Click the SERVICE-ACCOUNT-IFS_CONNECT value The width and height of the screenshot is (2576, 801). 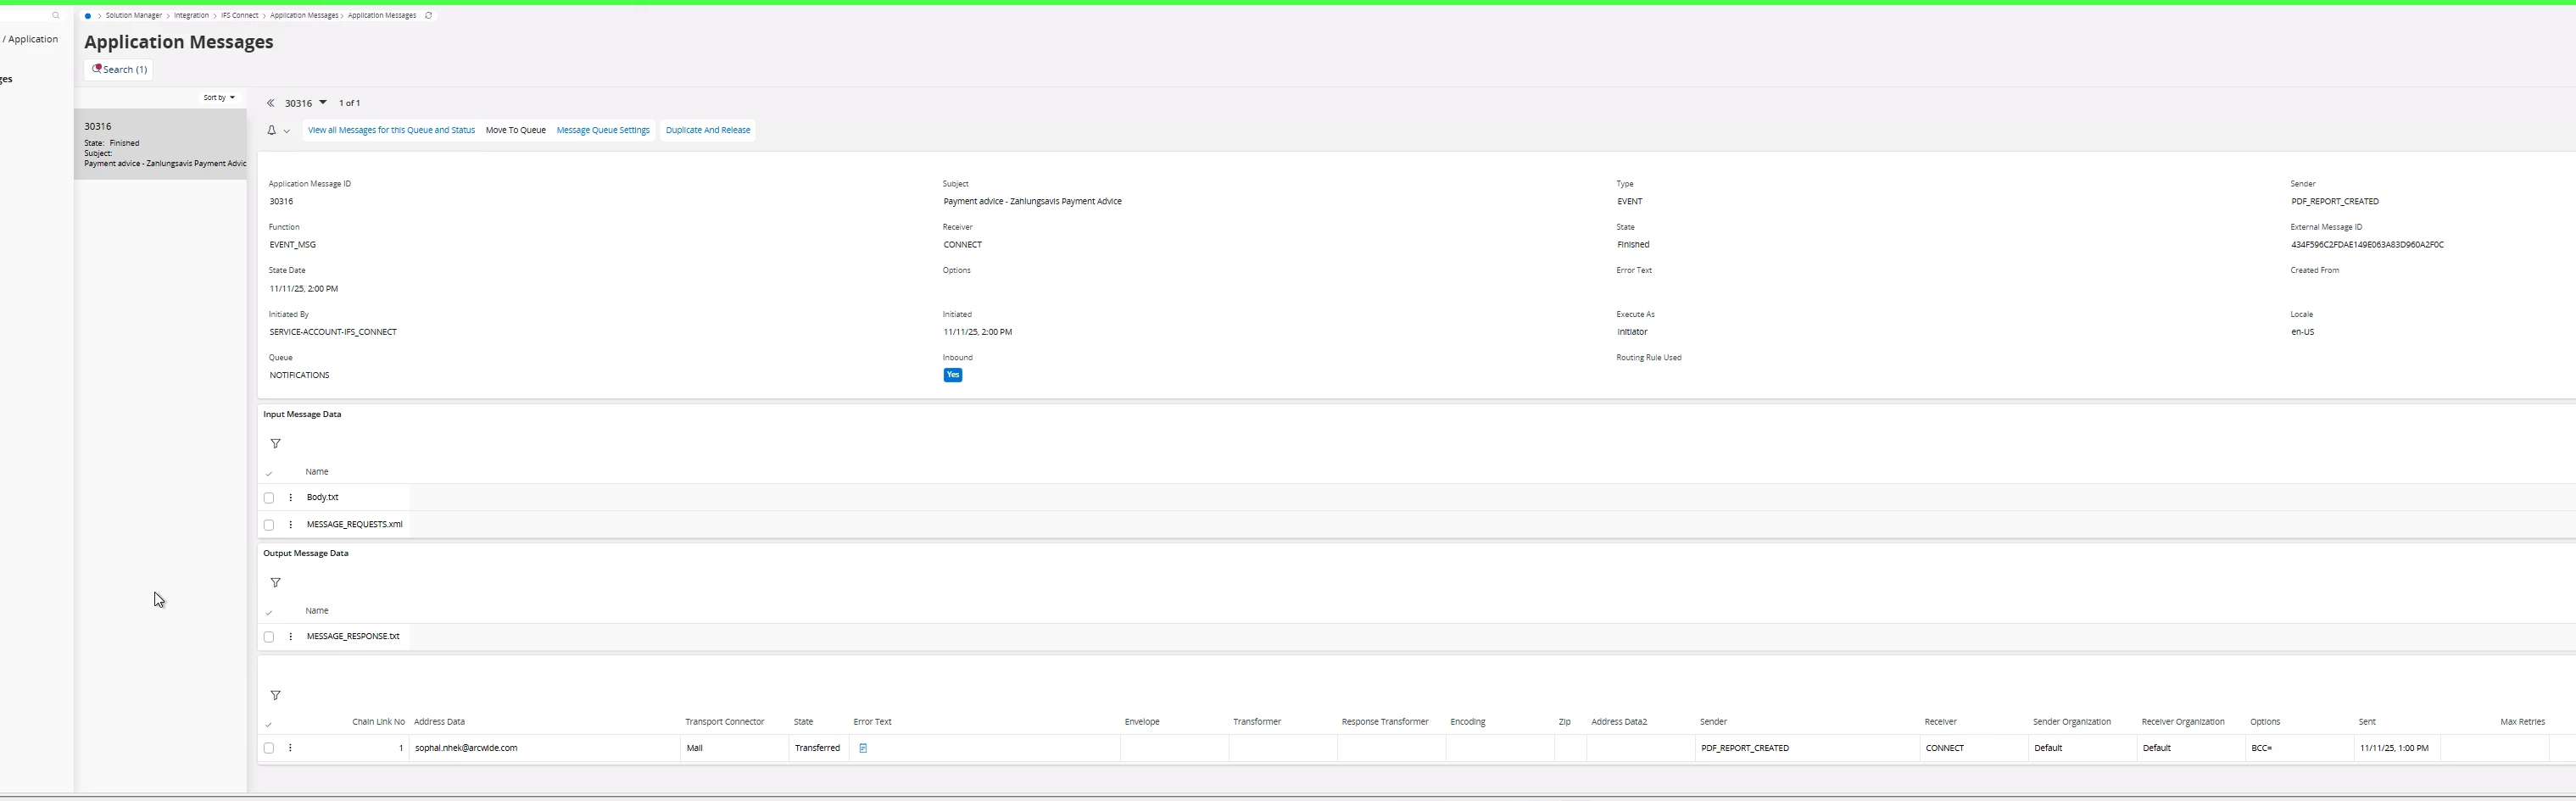click(333, 332)
